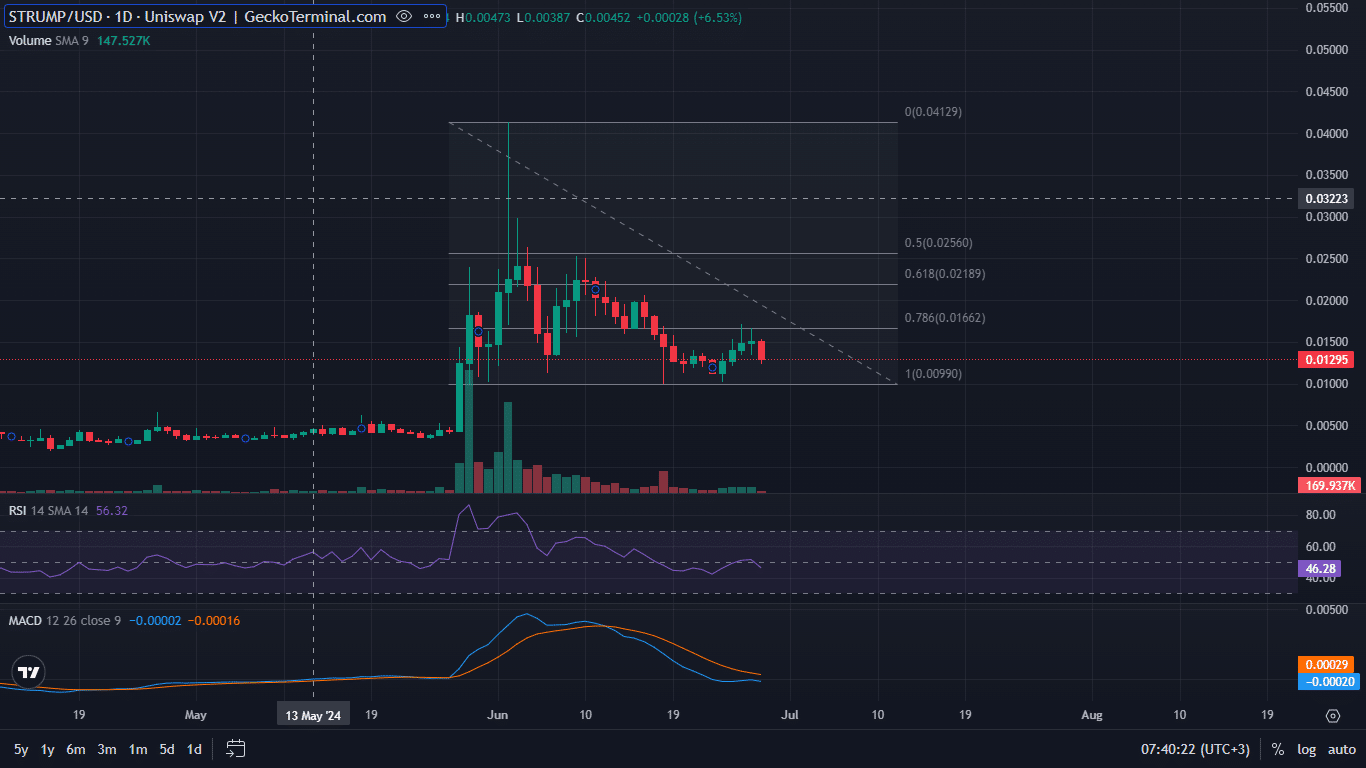Open the 07:40:22 (UTC+3) timezone menu
The width and height of the screenshot is (1366, 768).
click(x=1195, y=749)
